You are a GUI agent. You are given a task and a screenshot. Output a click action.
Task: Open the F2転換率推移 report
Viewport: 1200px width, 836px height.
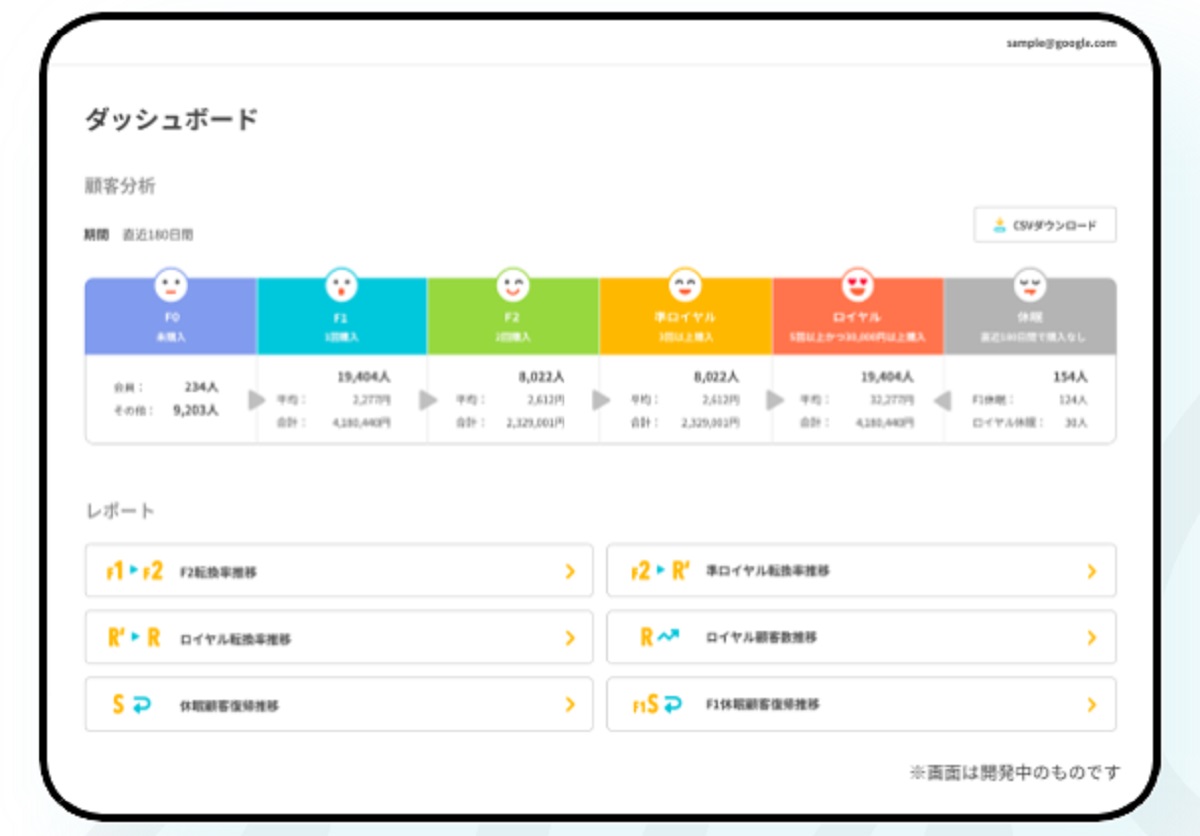tap(339, 570)
